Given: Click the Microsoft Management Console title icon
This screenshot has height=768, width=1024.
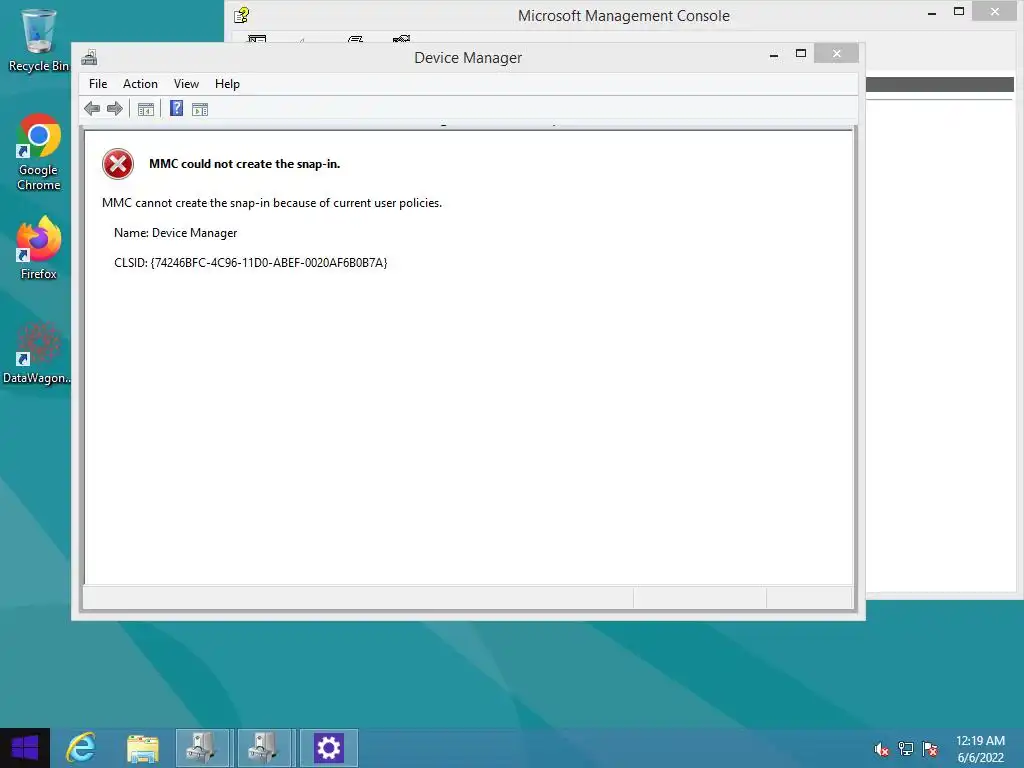Looking at the screenshot, I should (242, 15).
